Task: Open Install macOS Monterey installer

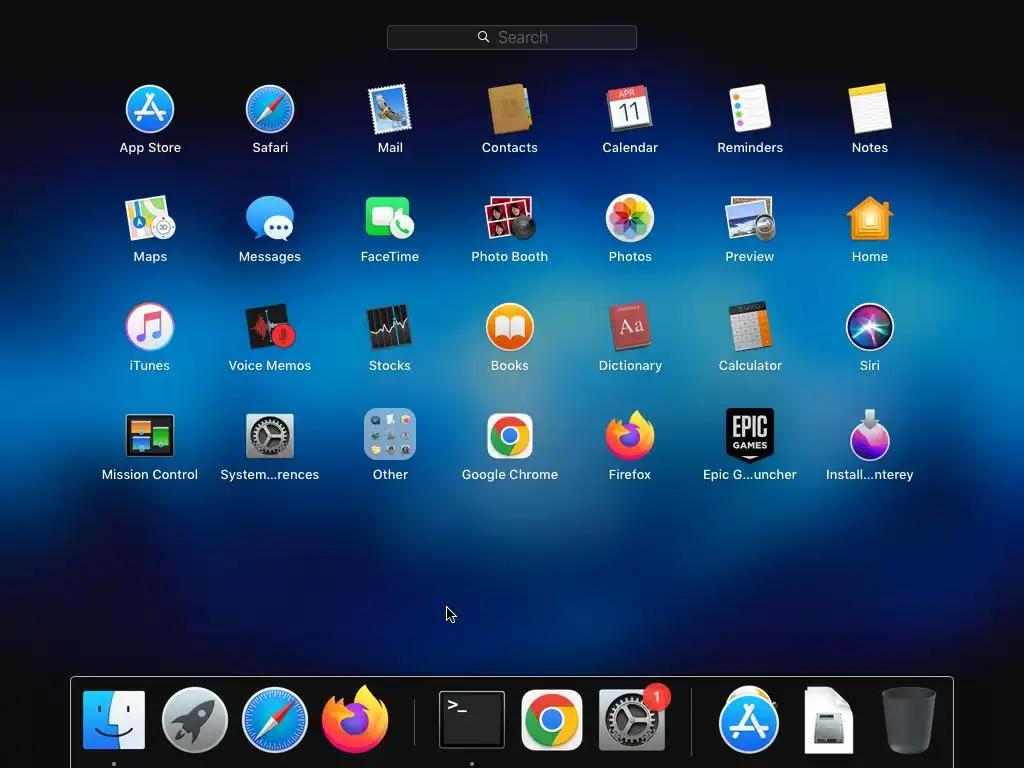Action: coord(869,436)
